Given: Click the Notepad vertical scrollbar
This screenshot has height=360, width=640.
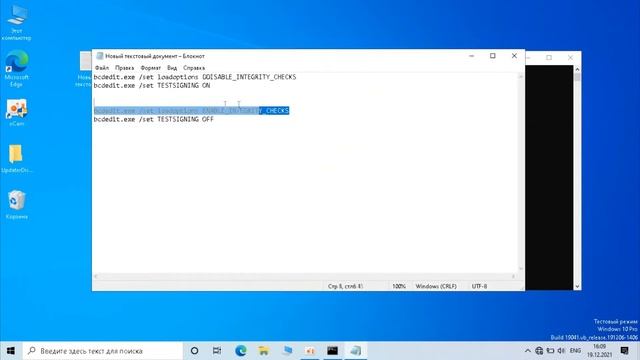Looking at the screenshot, I should [520, 172].
